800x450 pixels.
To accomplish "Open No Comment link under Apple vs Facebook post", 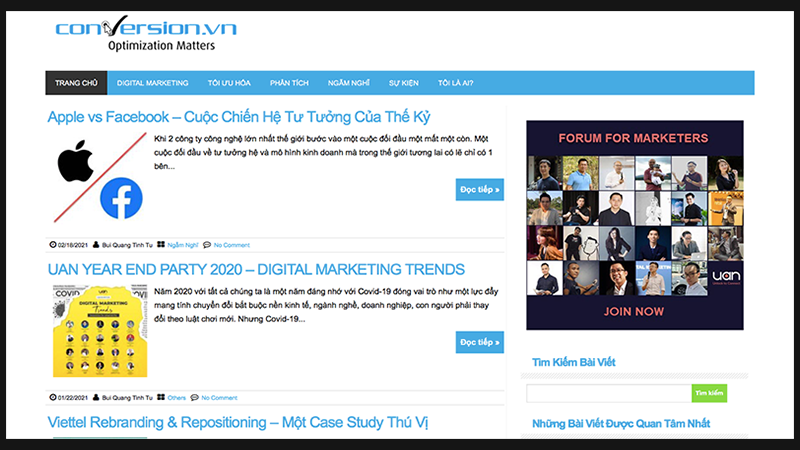I will (x=232, y=245).
